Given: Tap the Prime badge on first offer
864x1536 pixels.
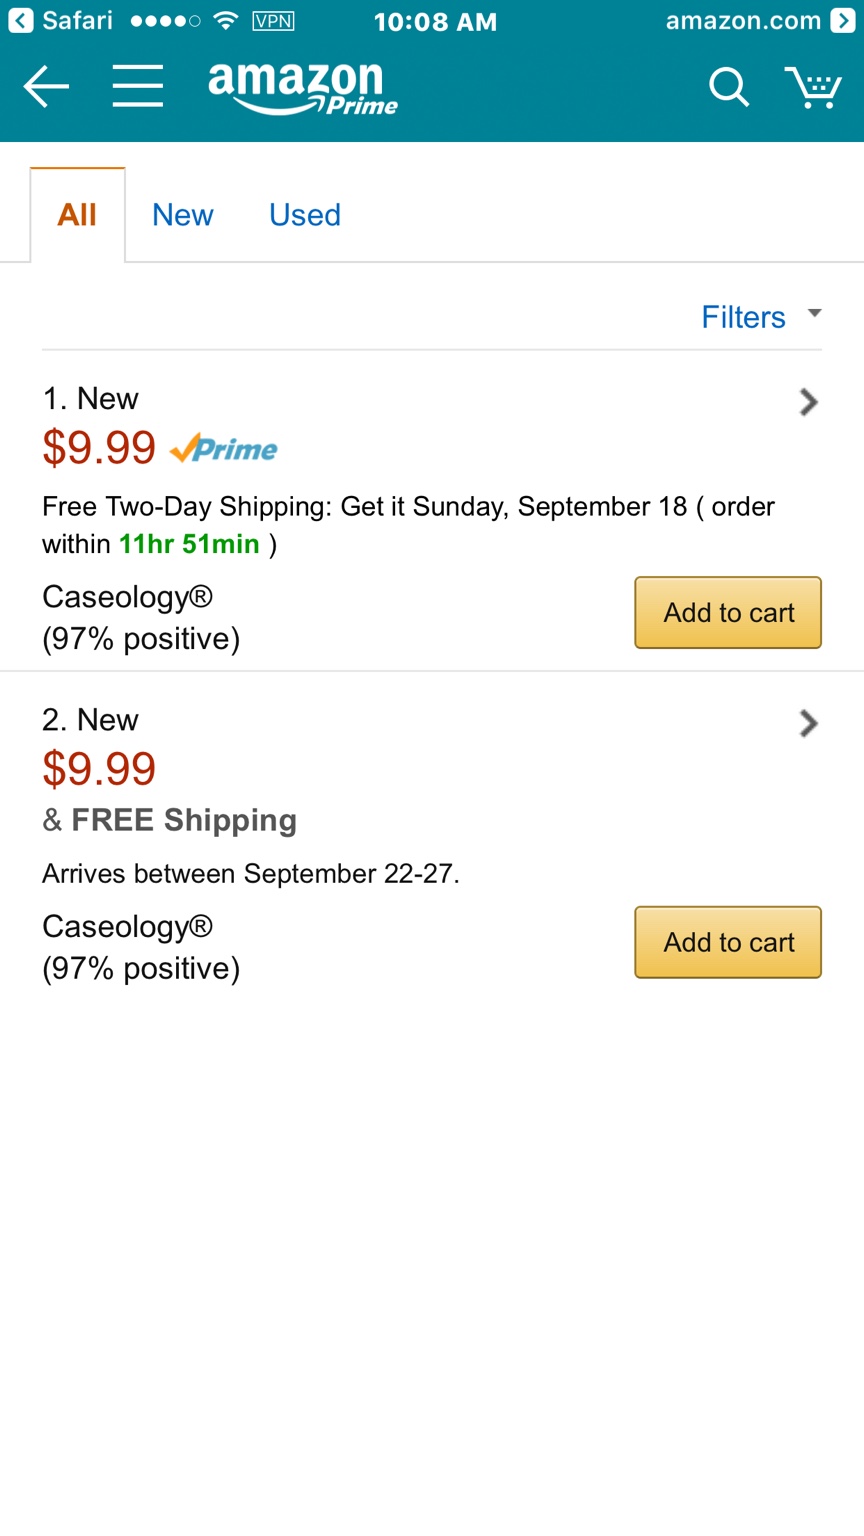Looking at the screenshot, I should [x=224, y=449].
